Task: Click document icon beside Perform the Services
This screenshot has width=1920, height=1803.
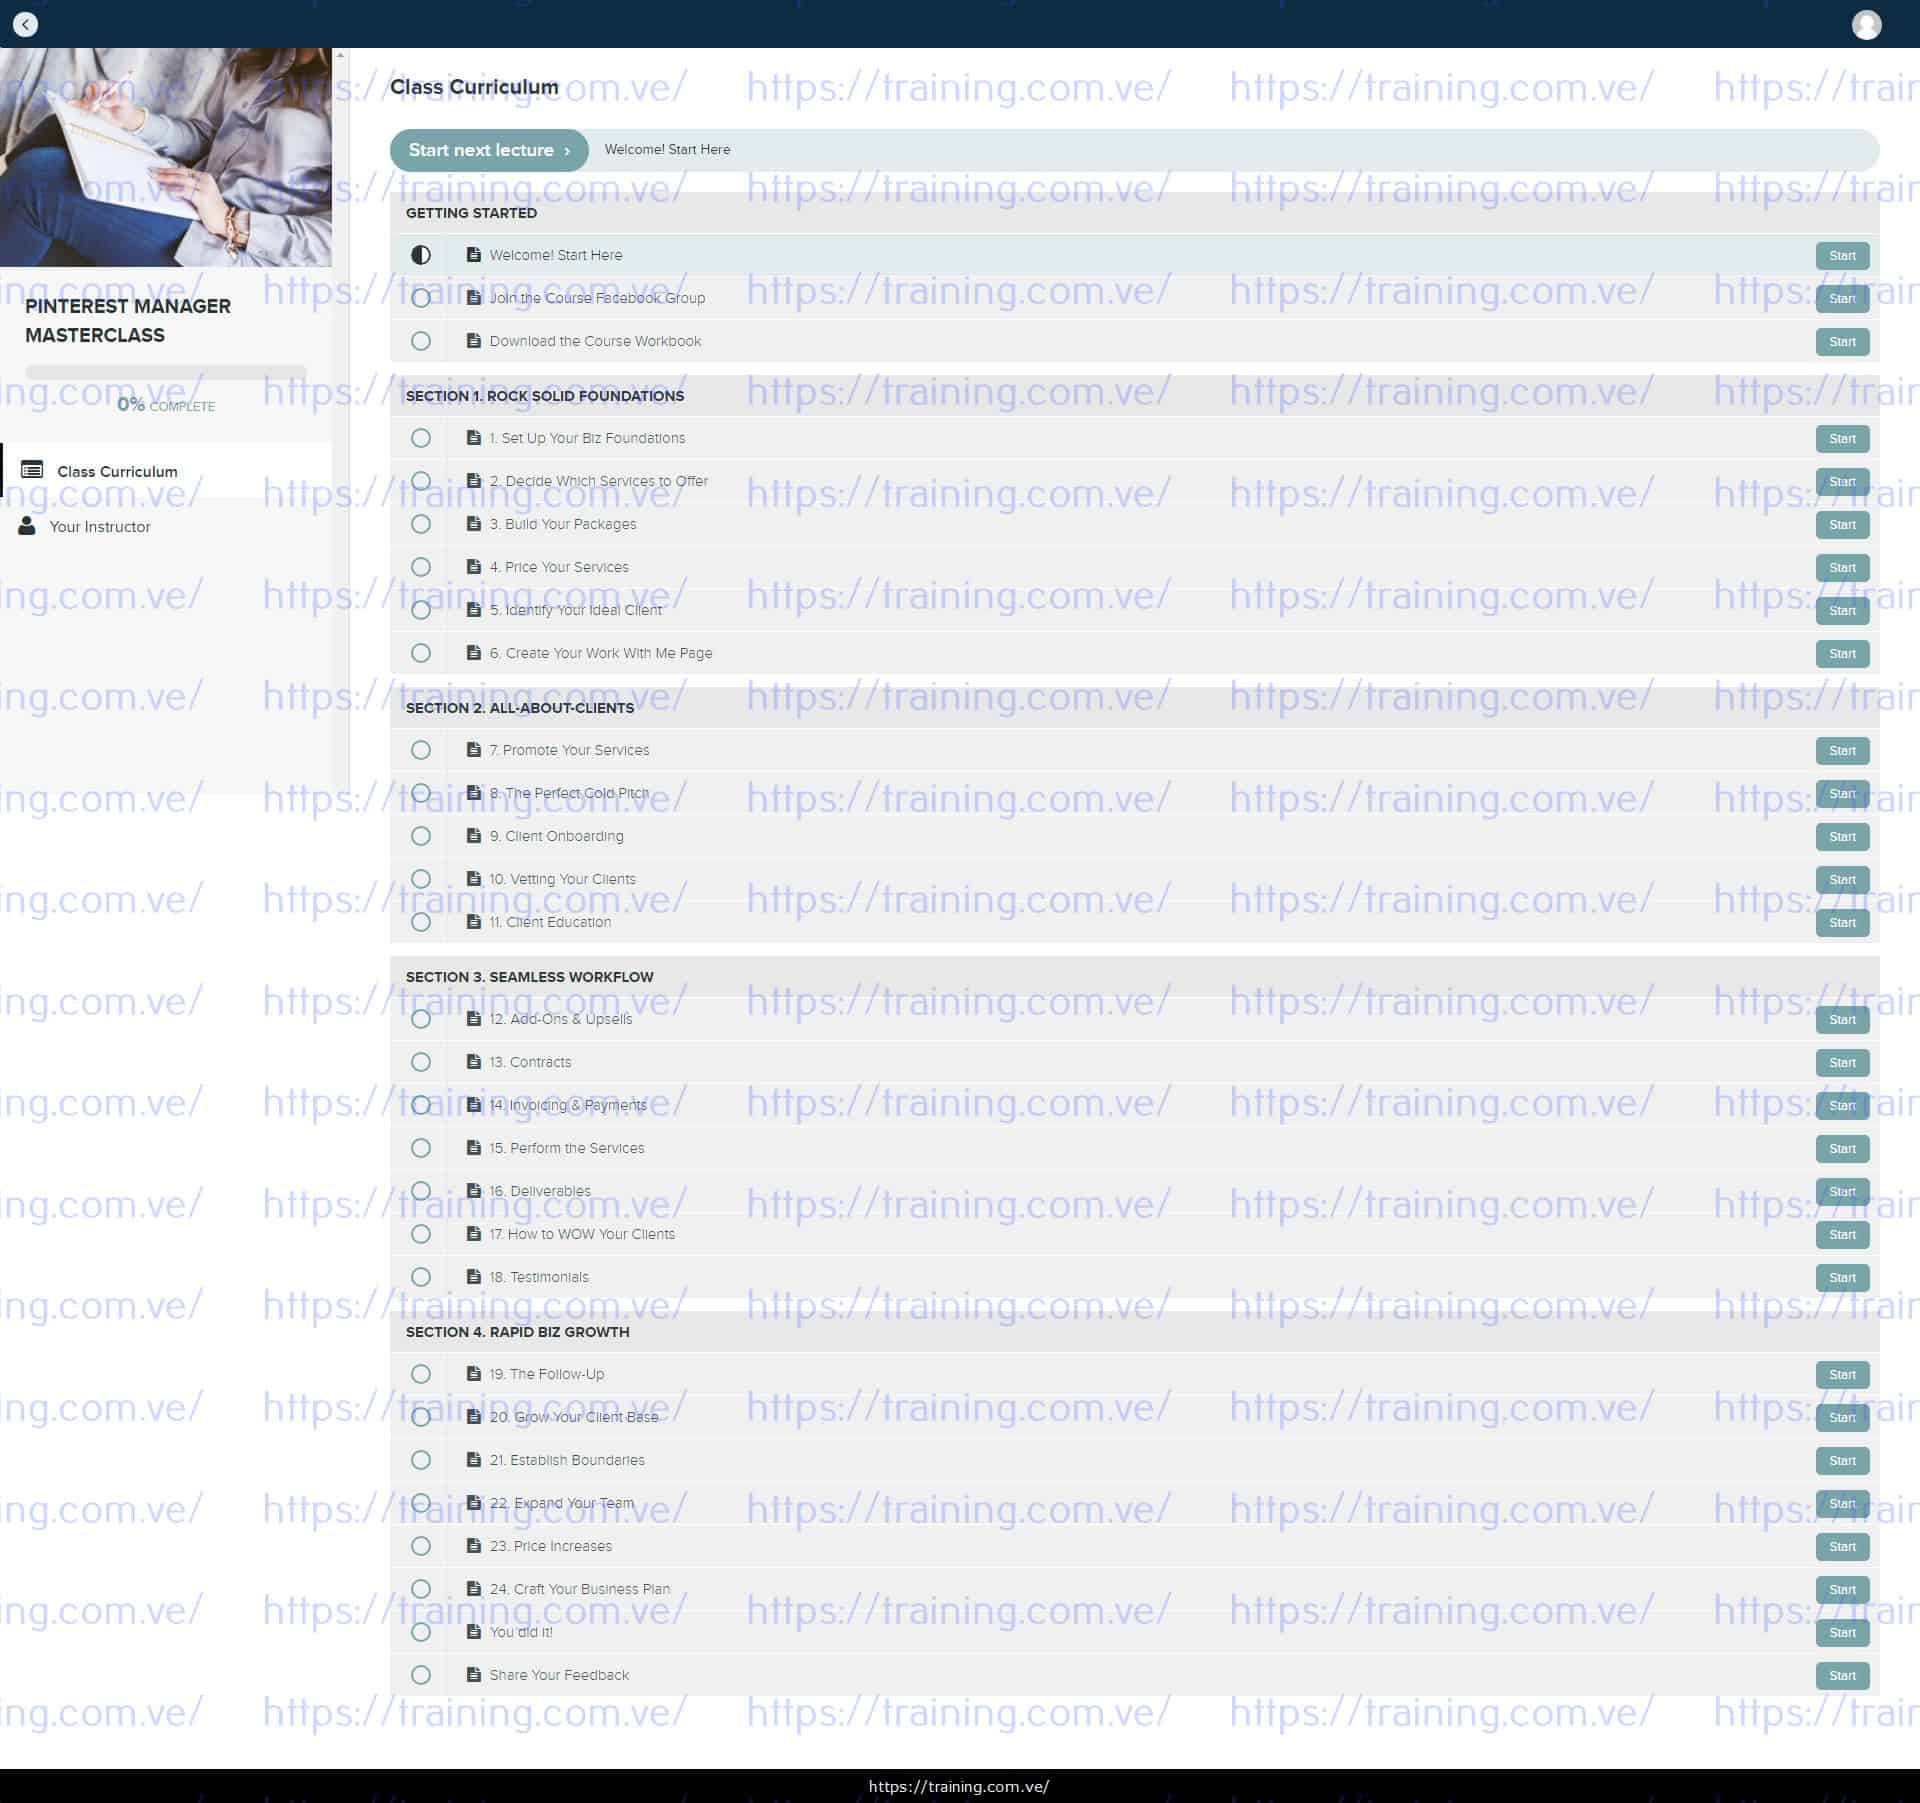Action: [474, 1148]
